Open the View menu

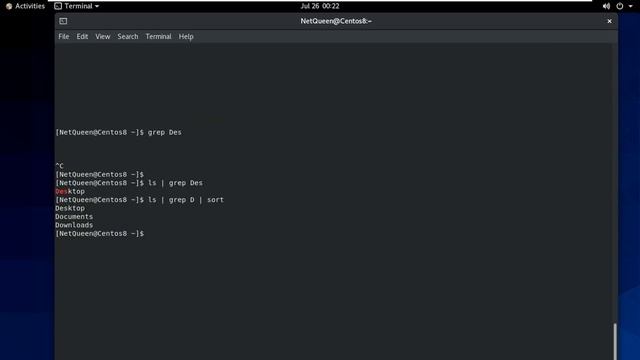point(102,36)
